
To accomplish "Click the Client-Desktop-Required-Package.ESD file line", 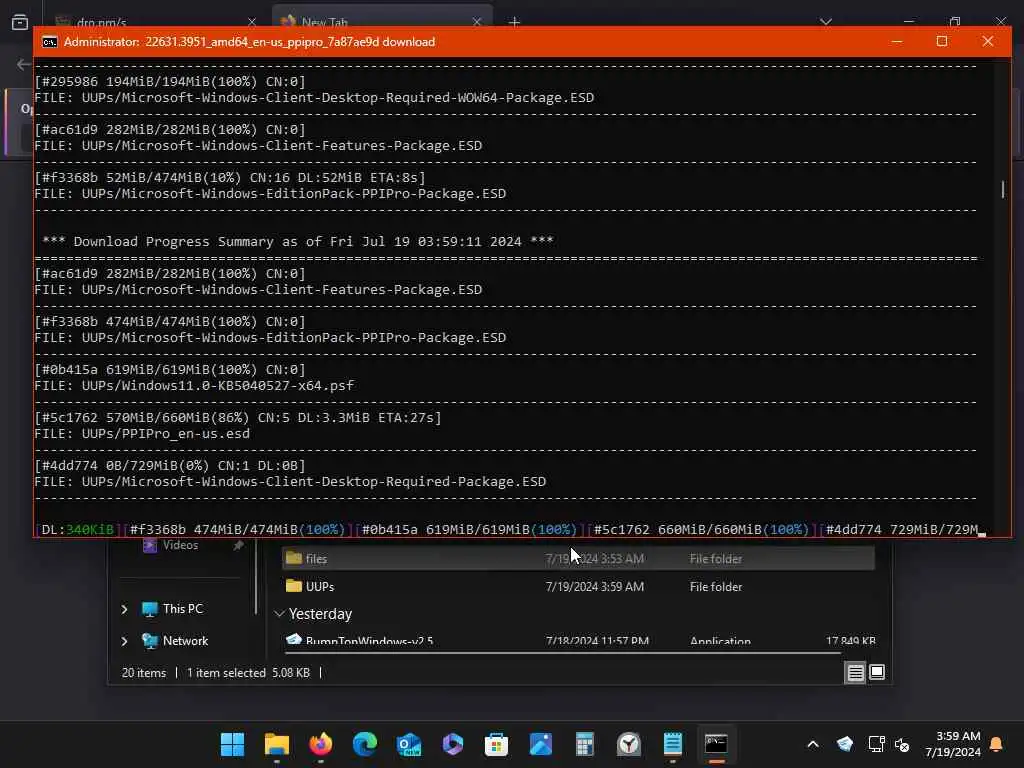I will click(x=291, y=482).
